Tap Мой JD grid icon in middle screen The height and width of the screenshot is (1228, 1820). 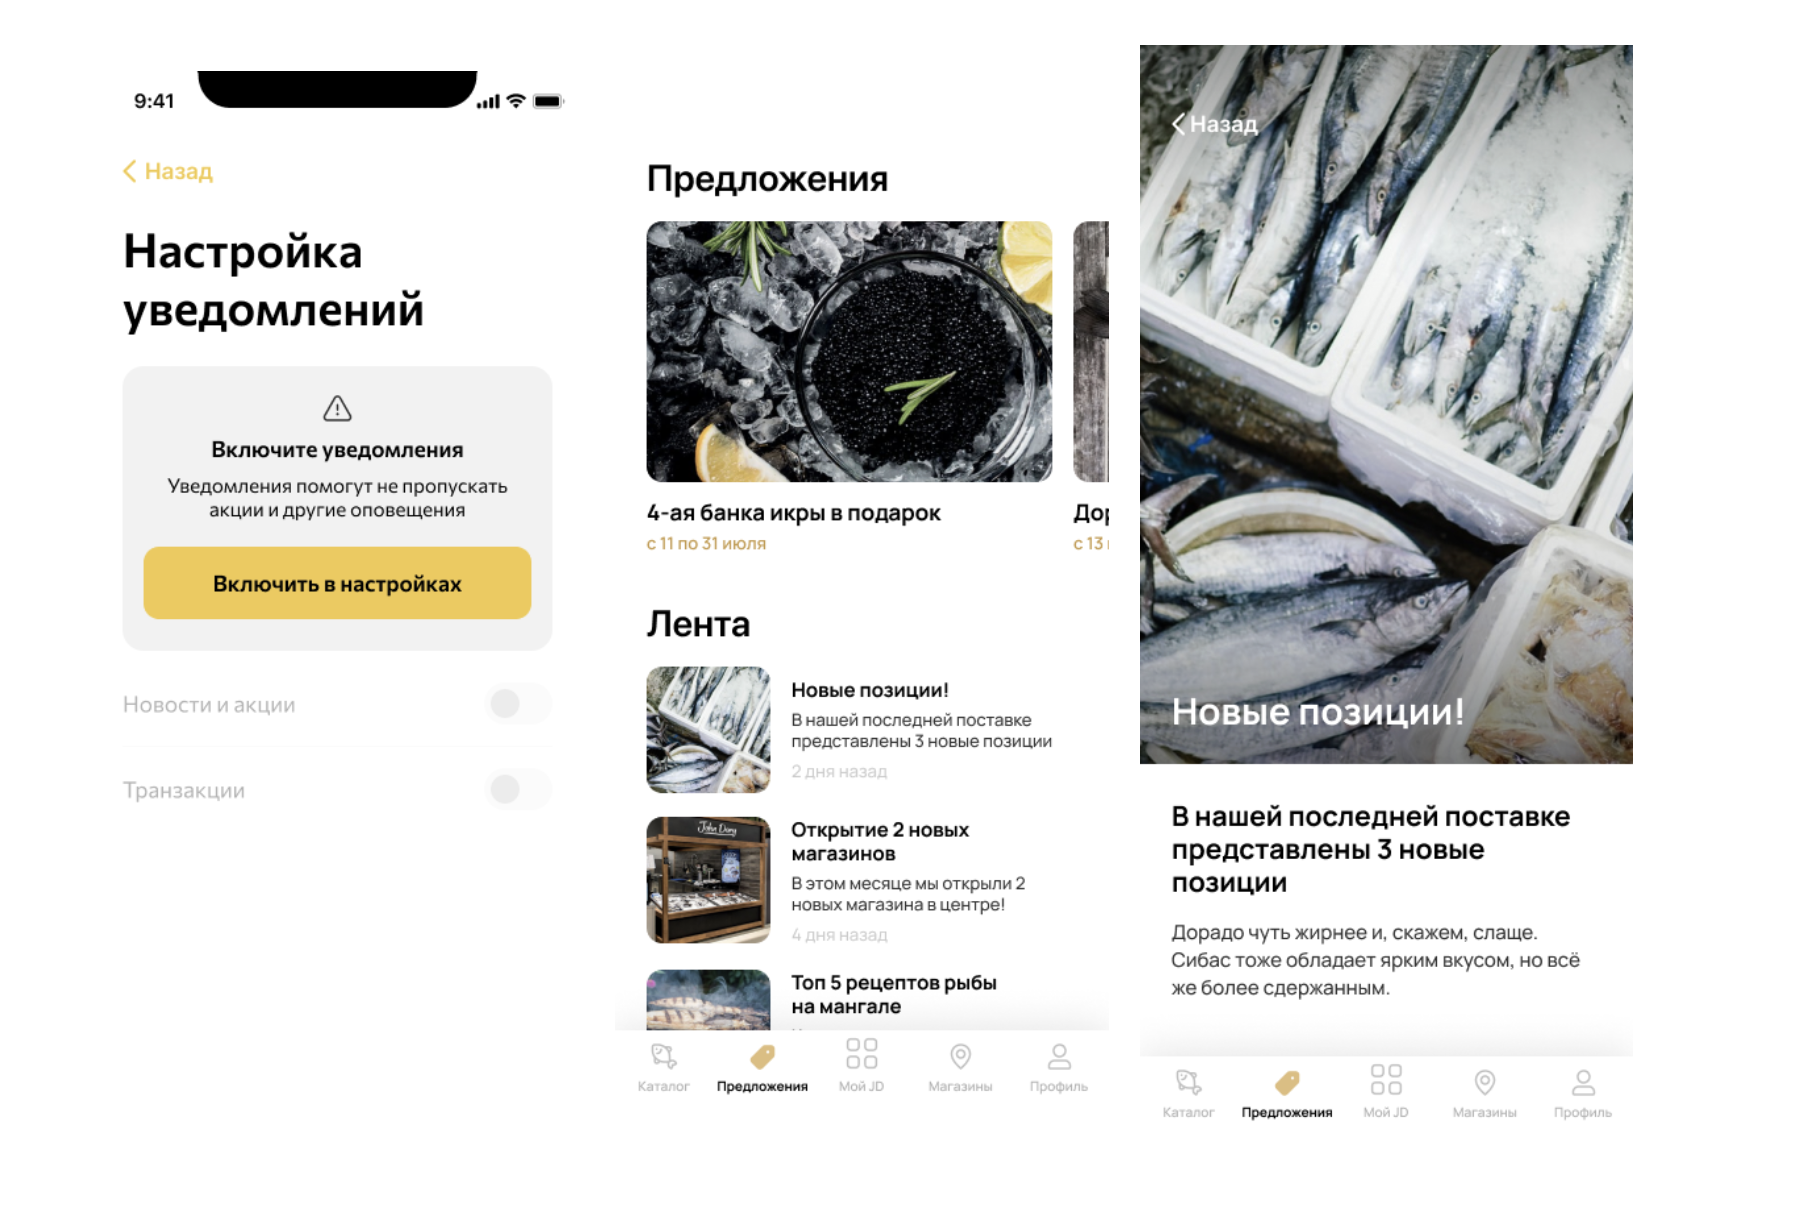click(x=861, y=1054)
